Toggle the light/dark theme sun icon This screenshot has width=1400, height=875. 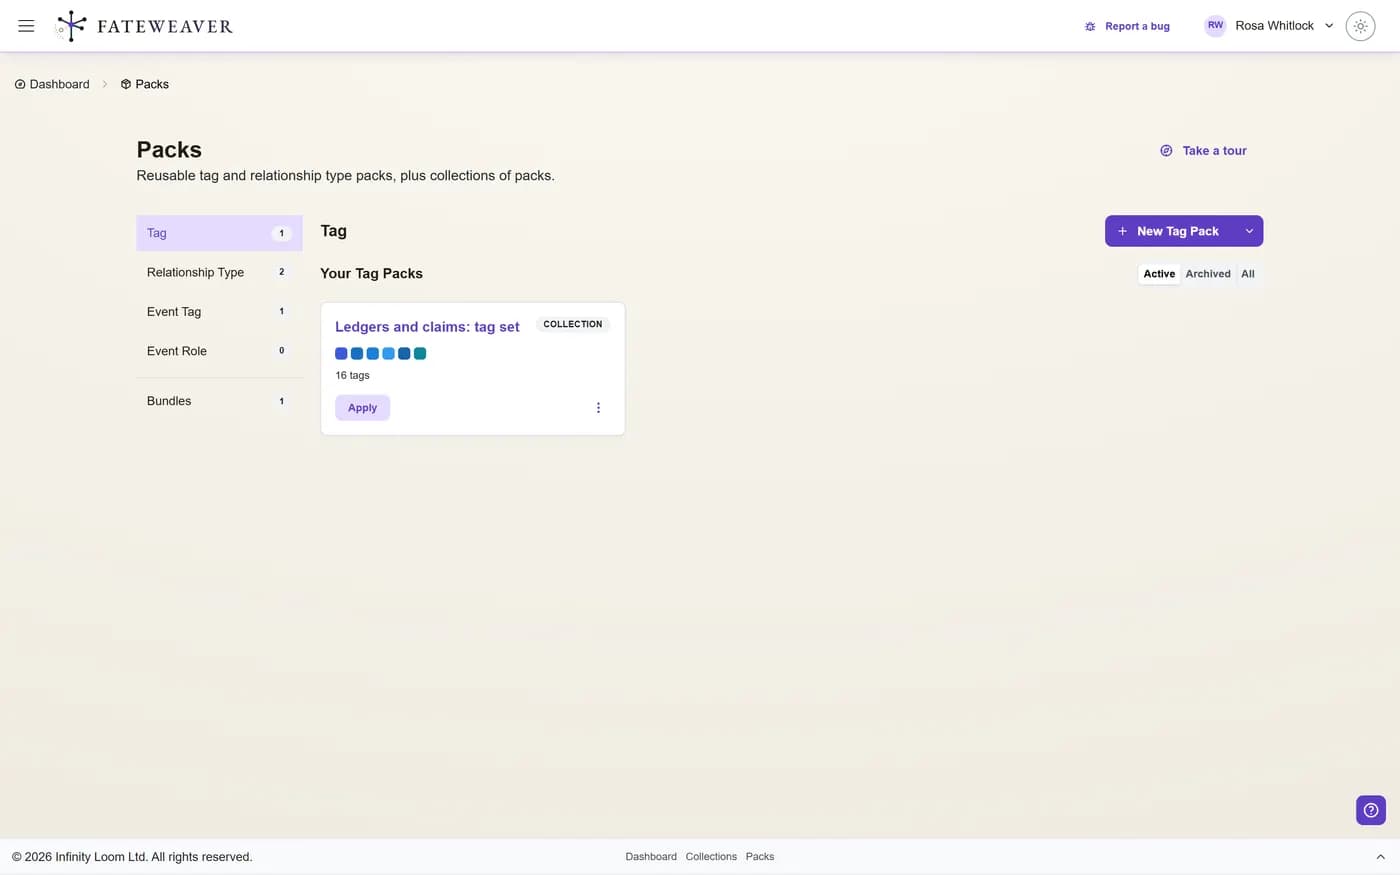tap(1360, 26)
